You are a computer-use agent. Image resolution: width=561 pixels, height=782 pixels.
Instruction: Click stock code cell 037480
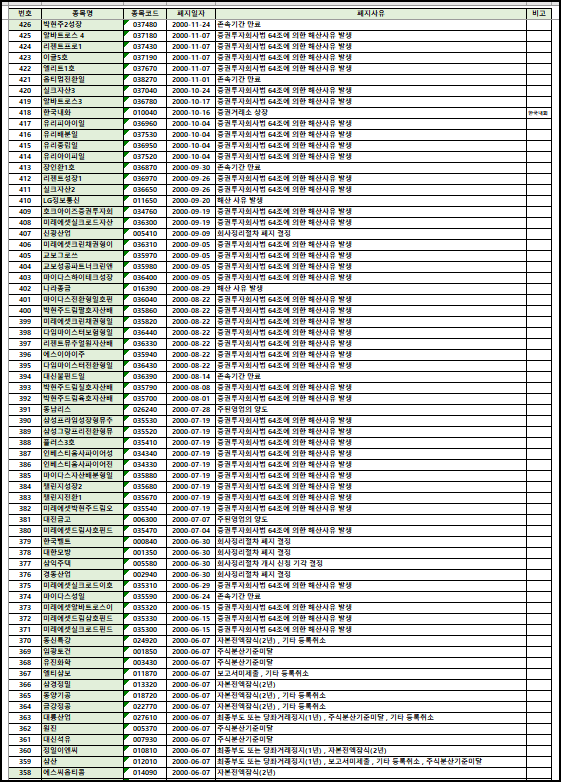click(x=145, y=24)
